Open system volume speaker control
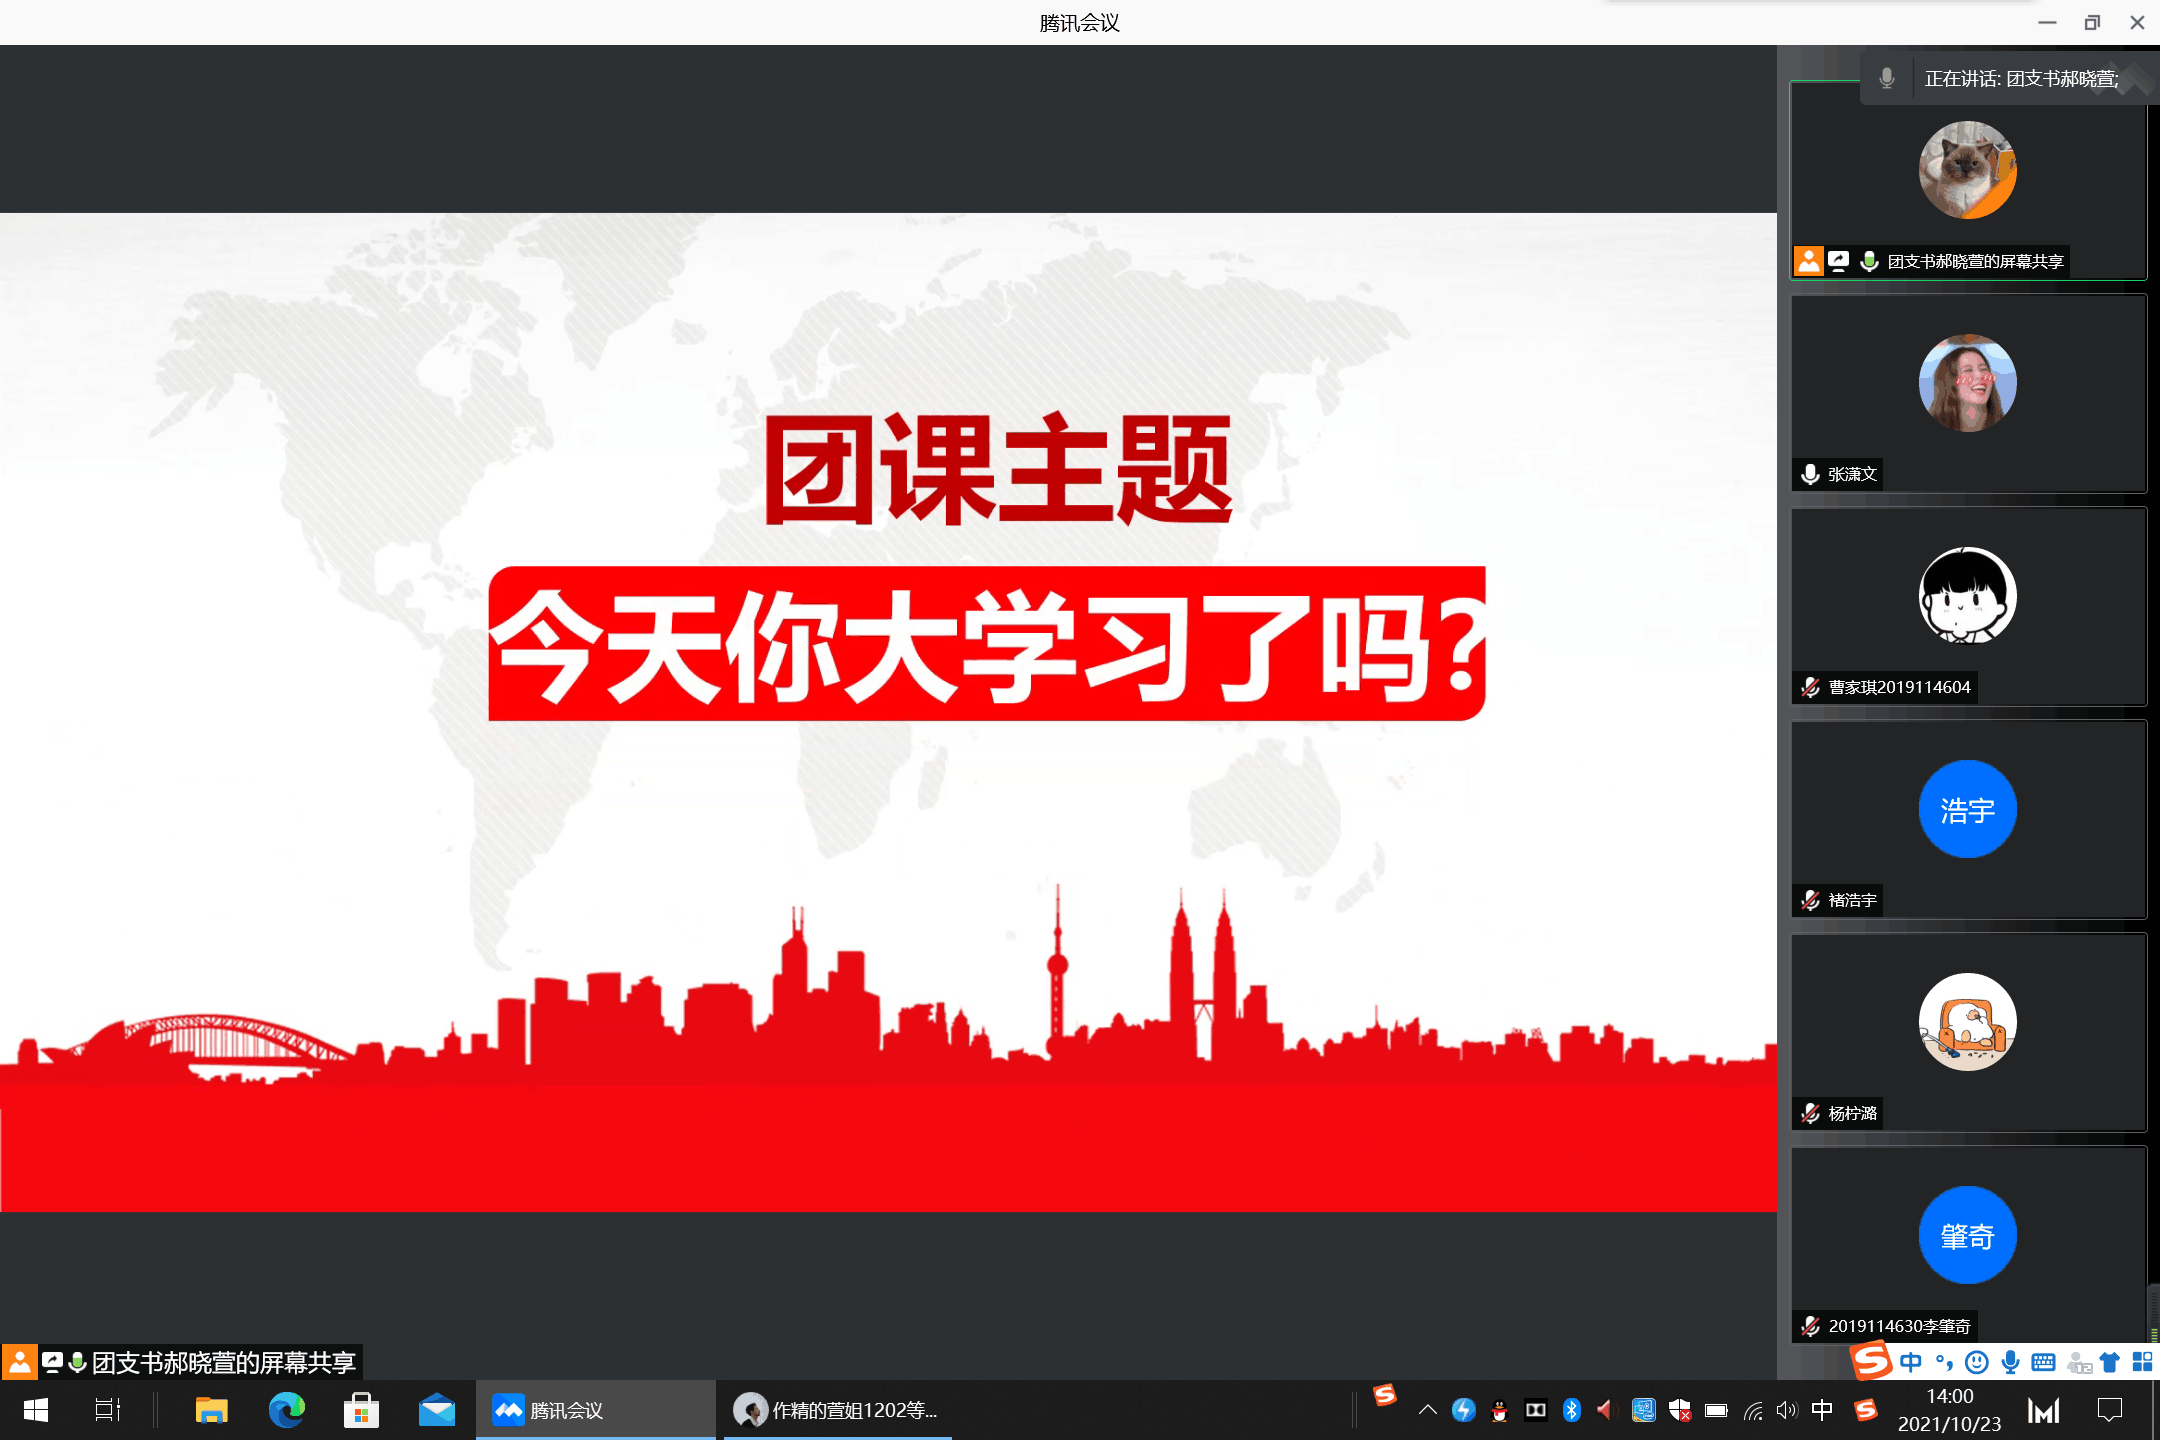This screenshot has width=2160, height=1440. [1786, 1410]
